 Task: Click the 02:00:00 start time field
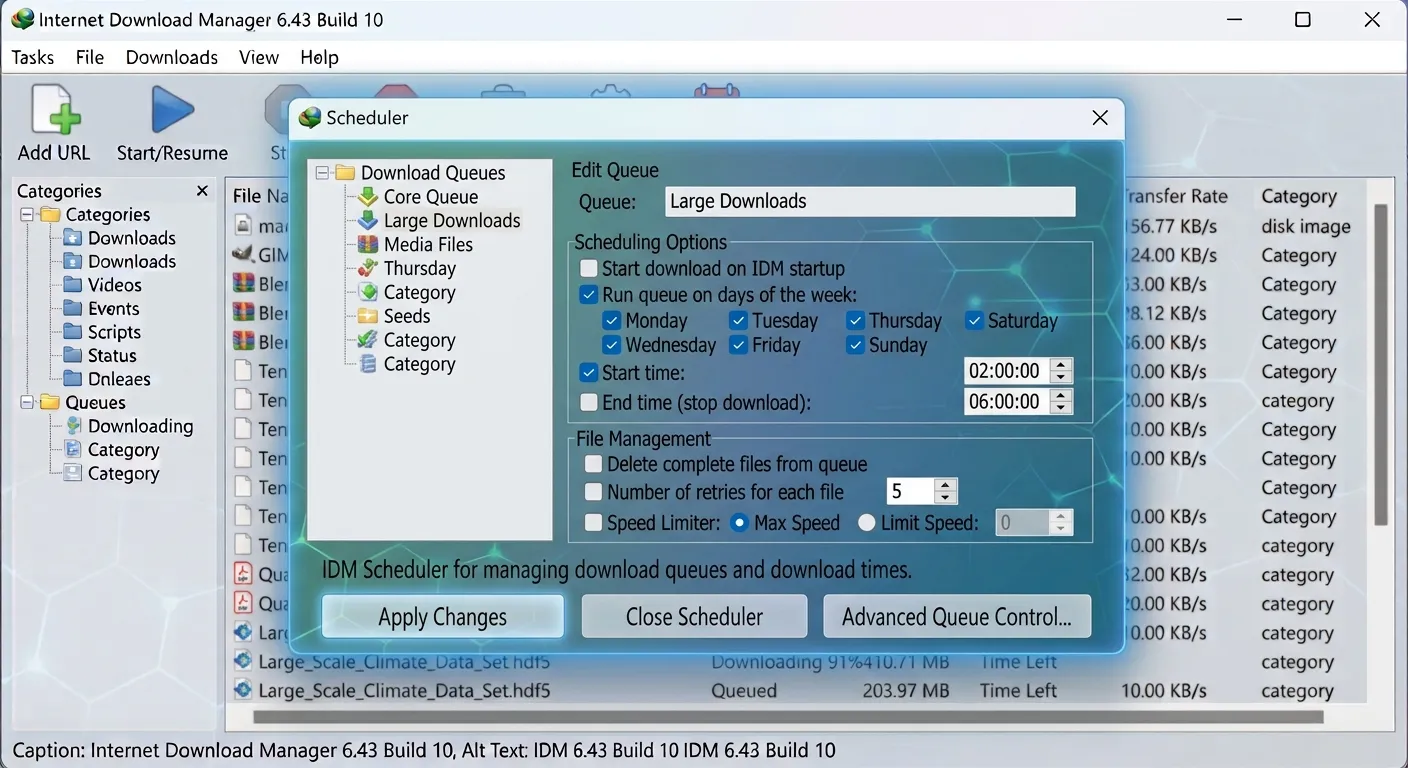click(x=1007, y=372)
